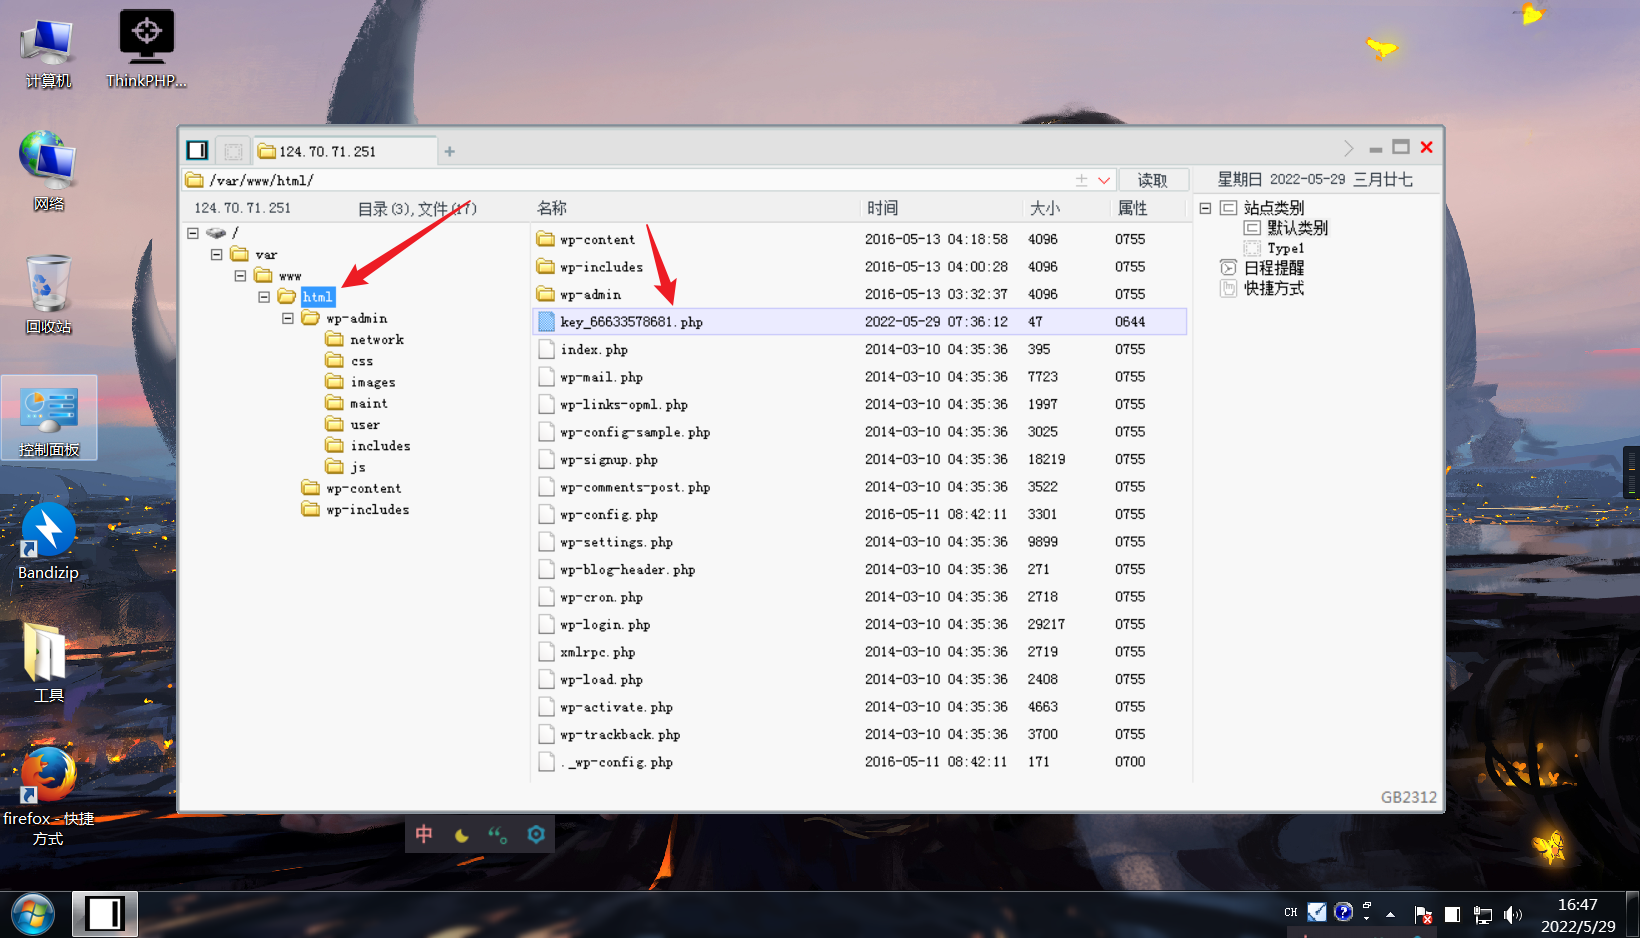The image size is (1640, 938).
Task: Open the volume control in system tray
Action: 1512,915
